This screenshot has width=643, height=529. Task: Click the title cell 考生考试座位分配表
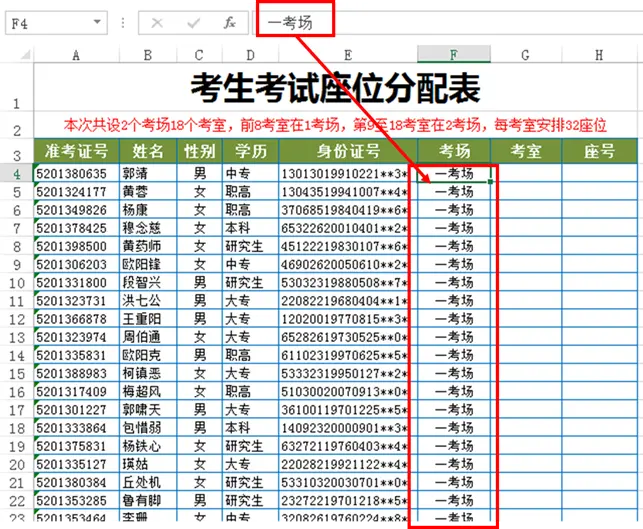[x=335, y=87]
